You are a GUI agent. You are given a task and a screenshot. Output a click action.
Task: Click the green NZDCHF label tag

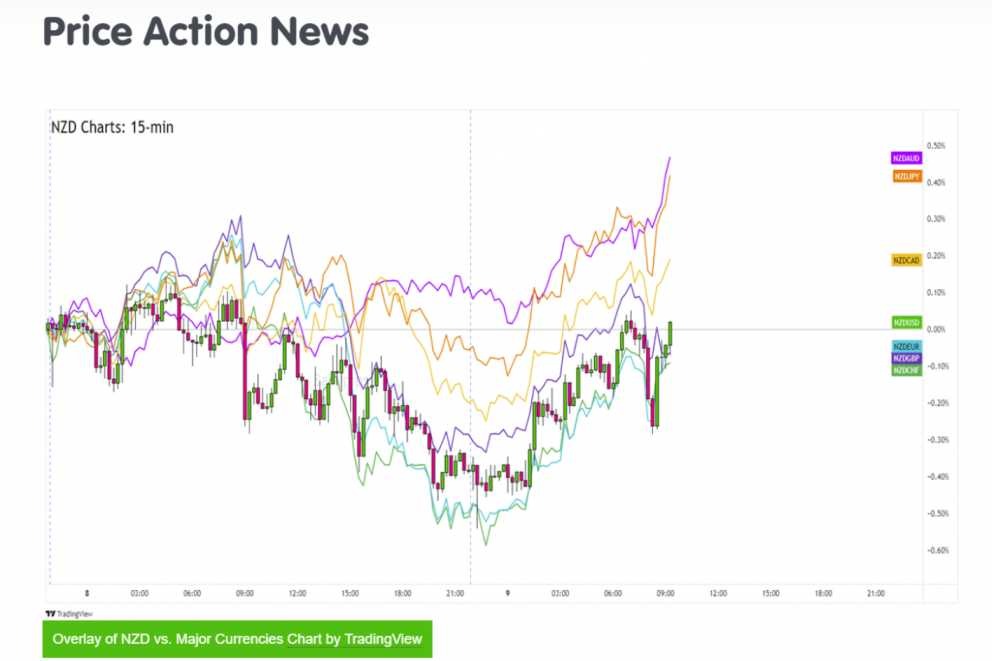pyautogui.click(x=906, y=370)
